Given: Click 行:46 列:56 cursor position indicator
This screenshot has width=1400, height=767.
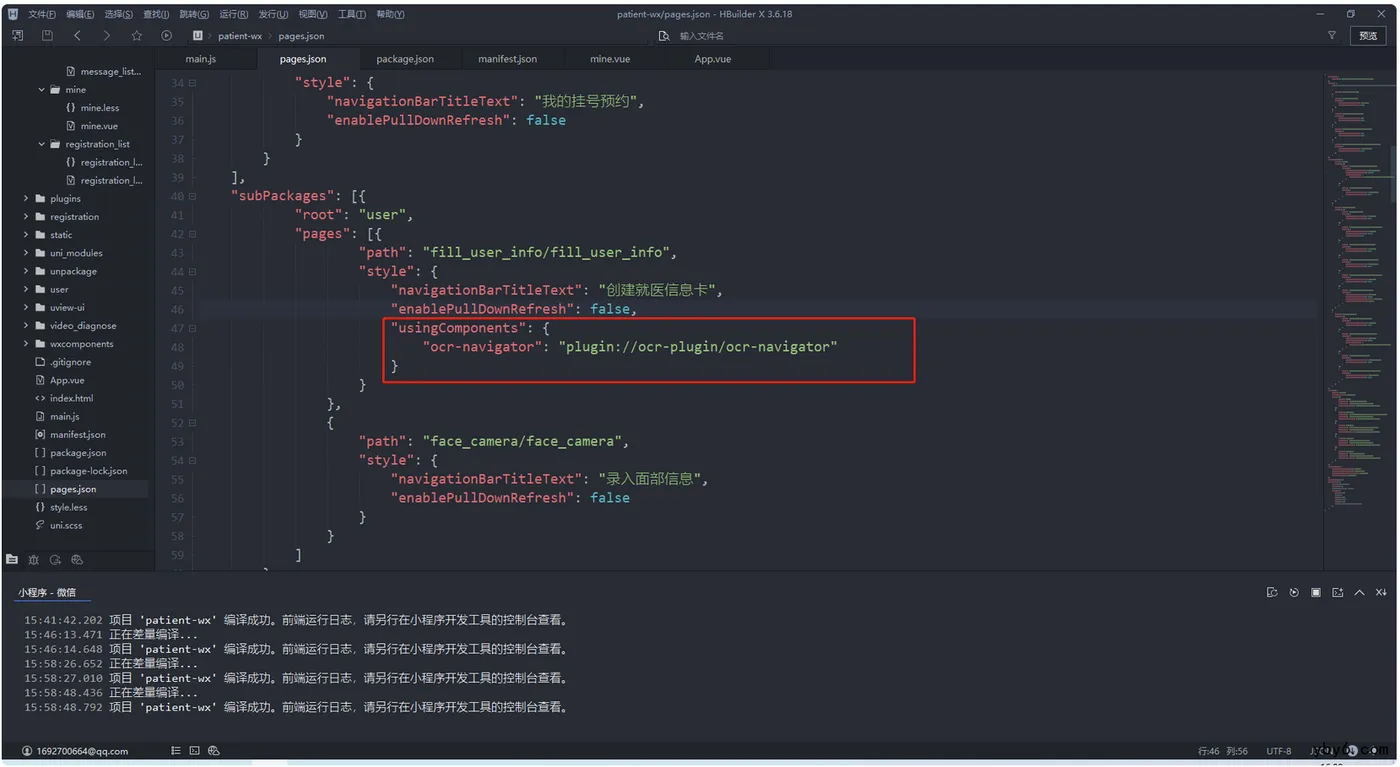Looking at the screenshot, I should [x=1223, y=751].
